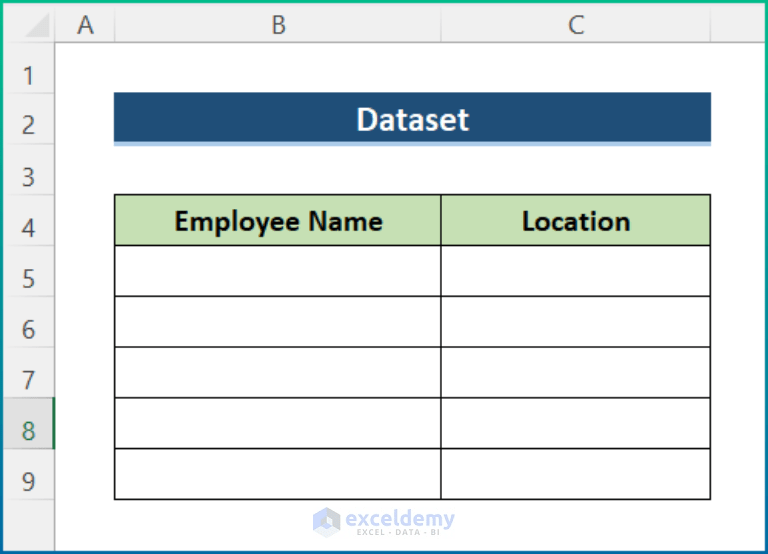Select cell B8 in Employee Name column

coord(278,424)
